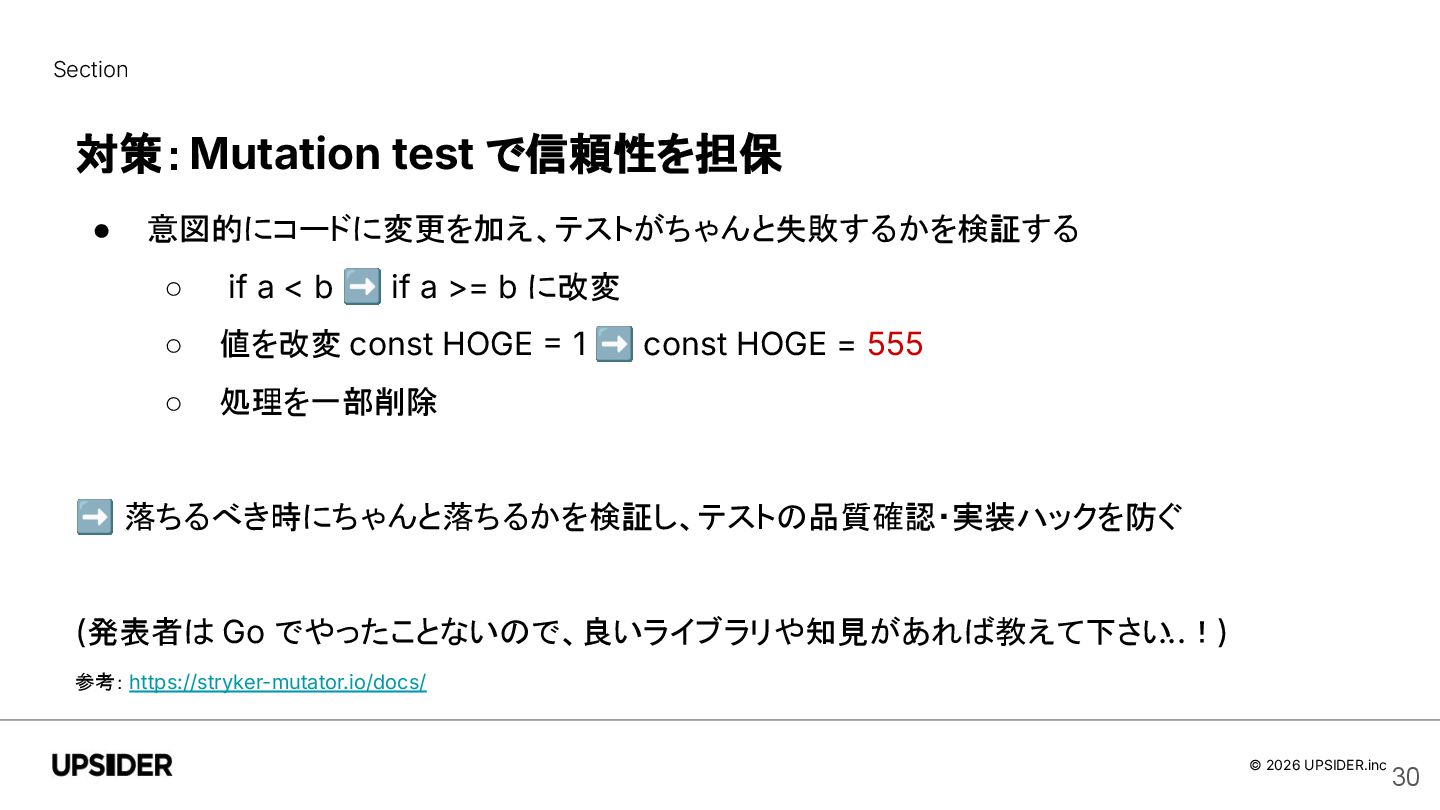Click the arrow emoji before "落ちるべき時に"
The width and height of the screenshot is (1440, 810).
pyautogui.click(x=94, y=518)
